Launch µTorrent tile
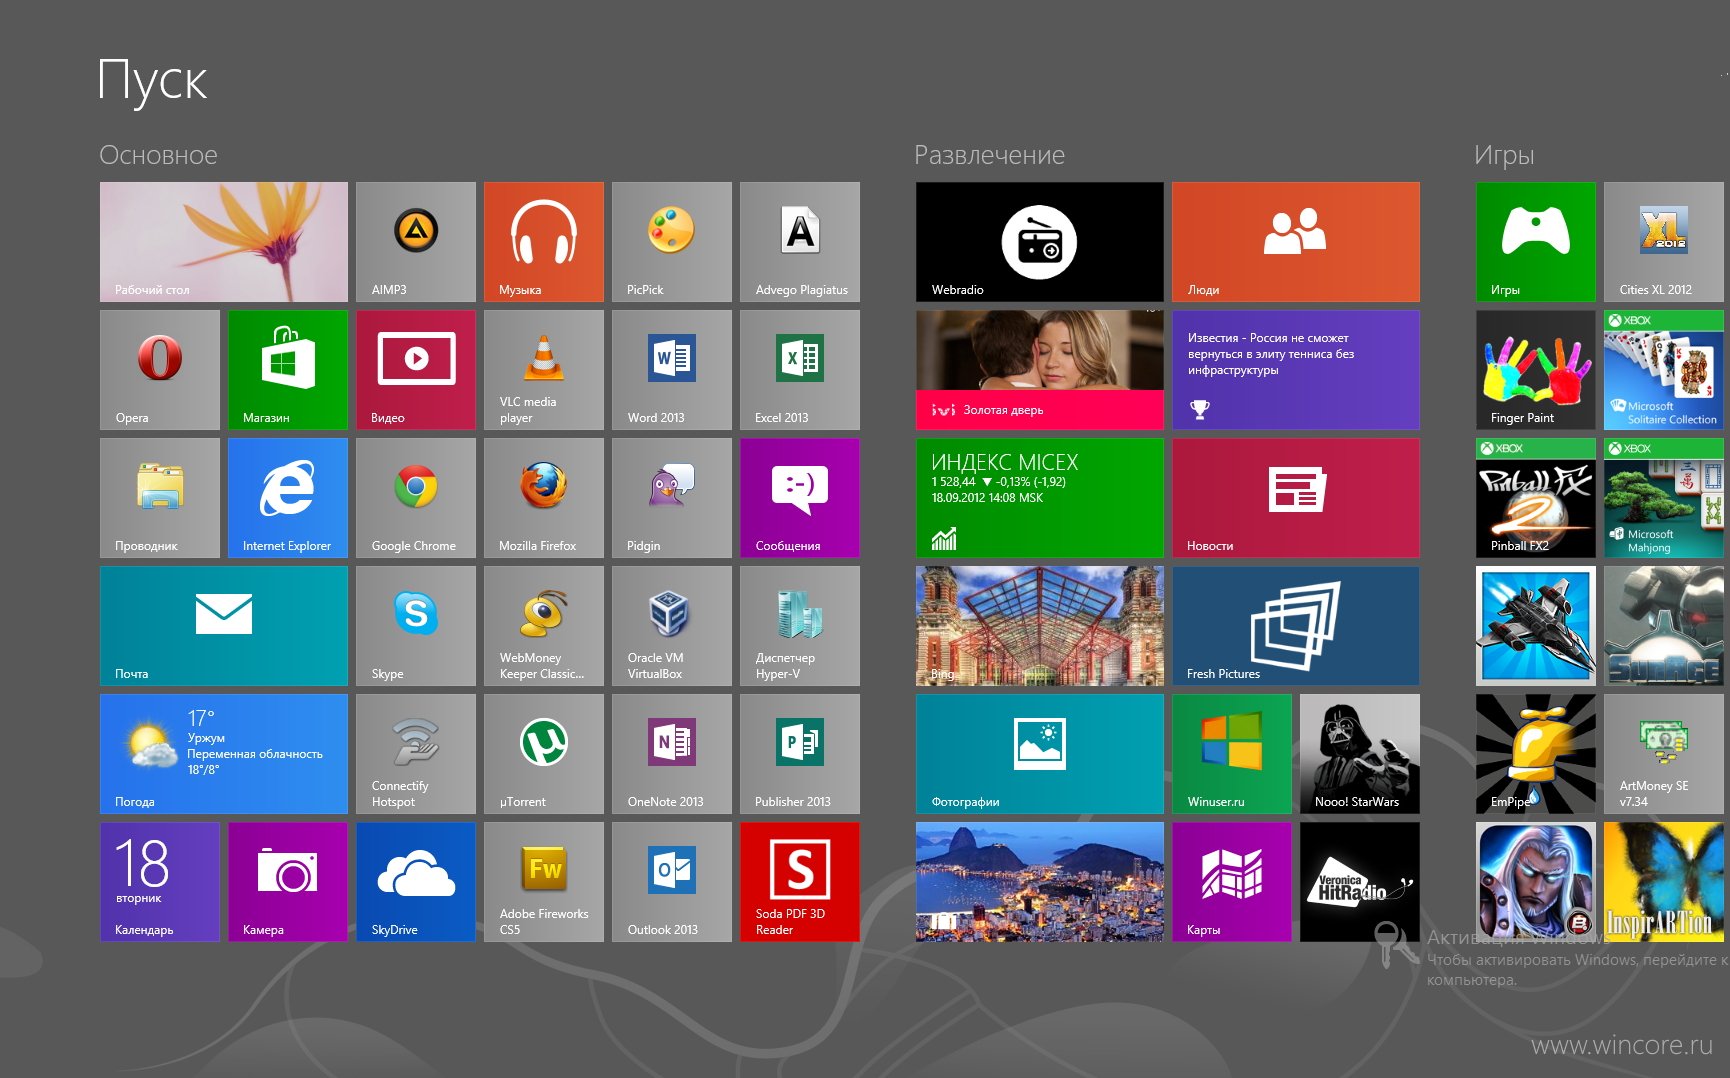This screenshot has height=1078, width=1730. pyautogui.click(x=544, y=754)
